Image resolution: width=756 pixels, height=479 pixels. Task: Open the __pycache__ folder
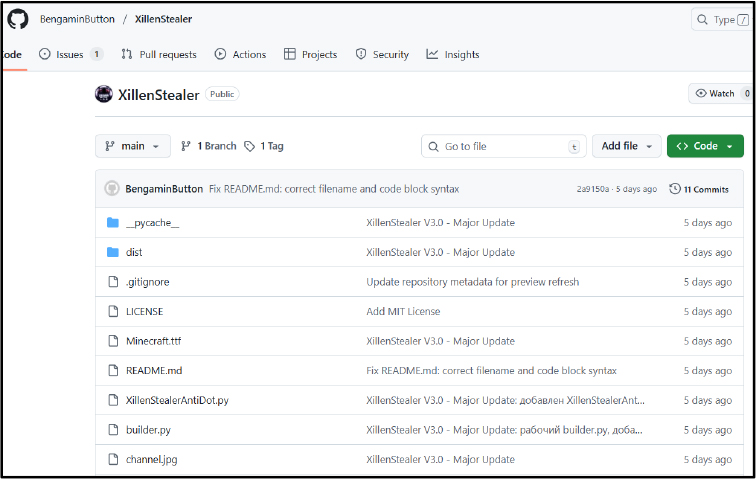(152, 223)
